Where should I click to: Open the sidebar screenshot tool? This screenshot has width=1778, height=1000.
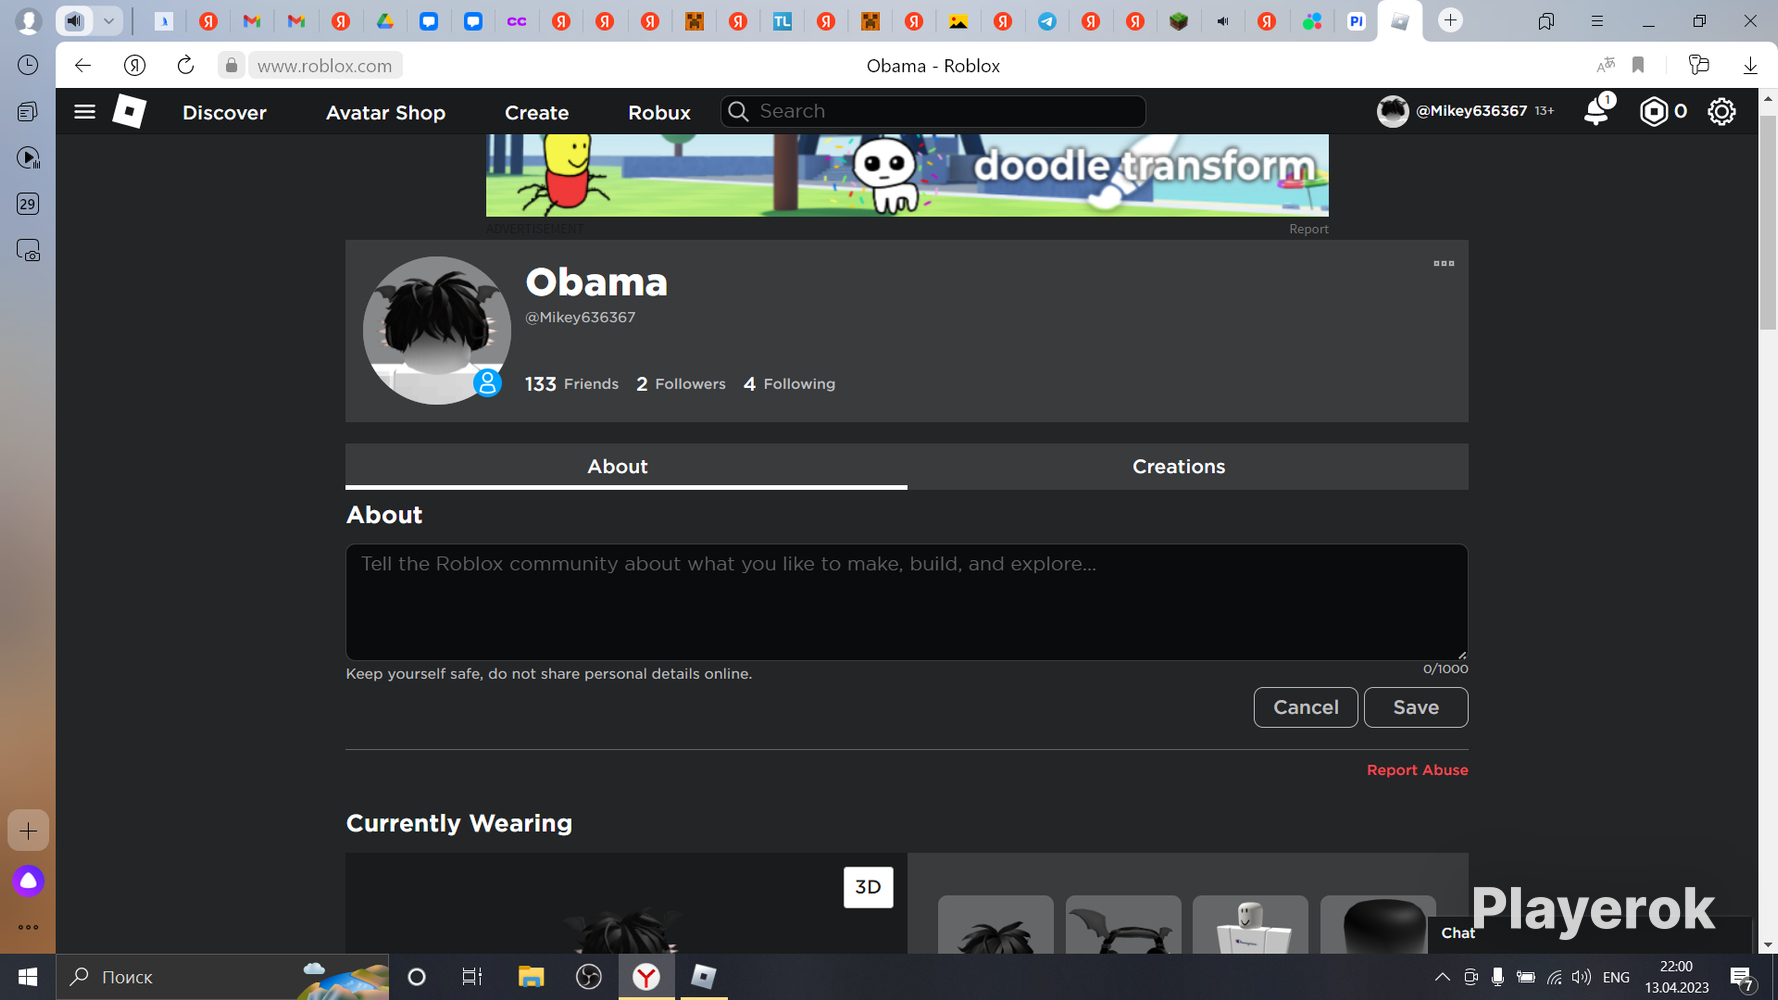(x=28, y=250)
